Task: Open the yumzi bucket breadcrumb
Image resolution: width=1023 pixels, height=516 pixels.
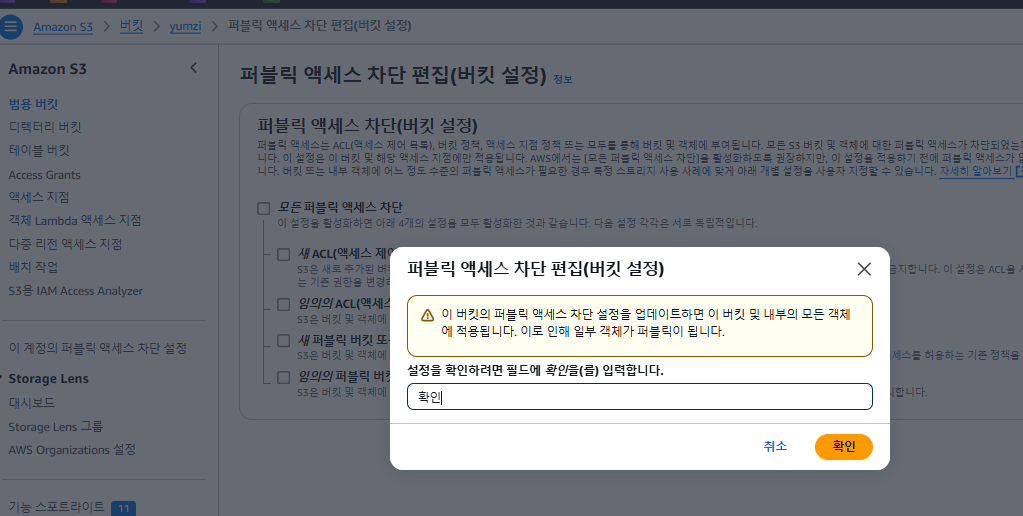Action: pos(185,27)
